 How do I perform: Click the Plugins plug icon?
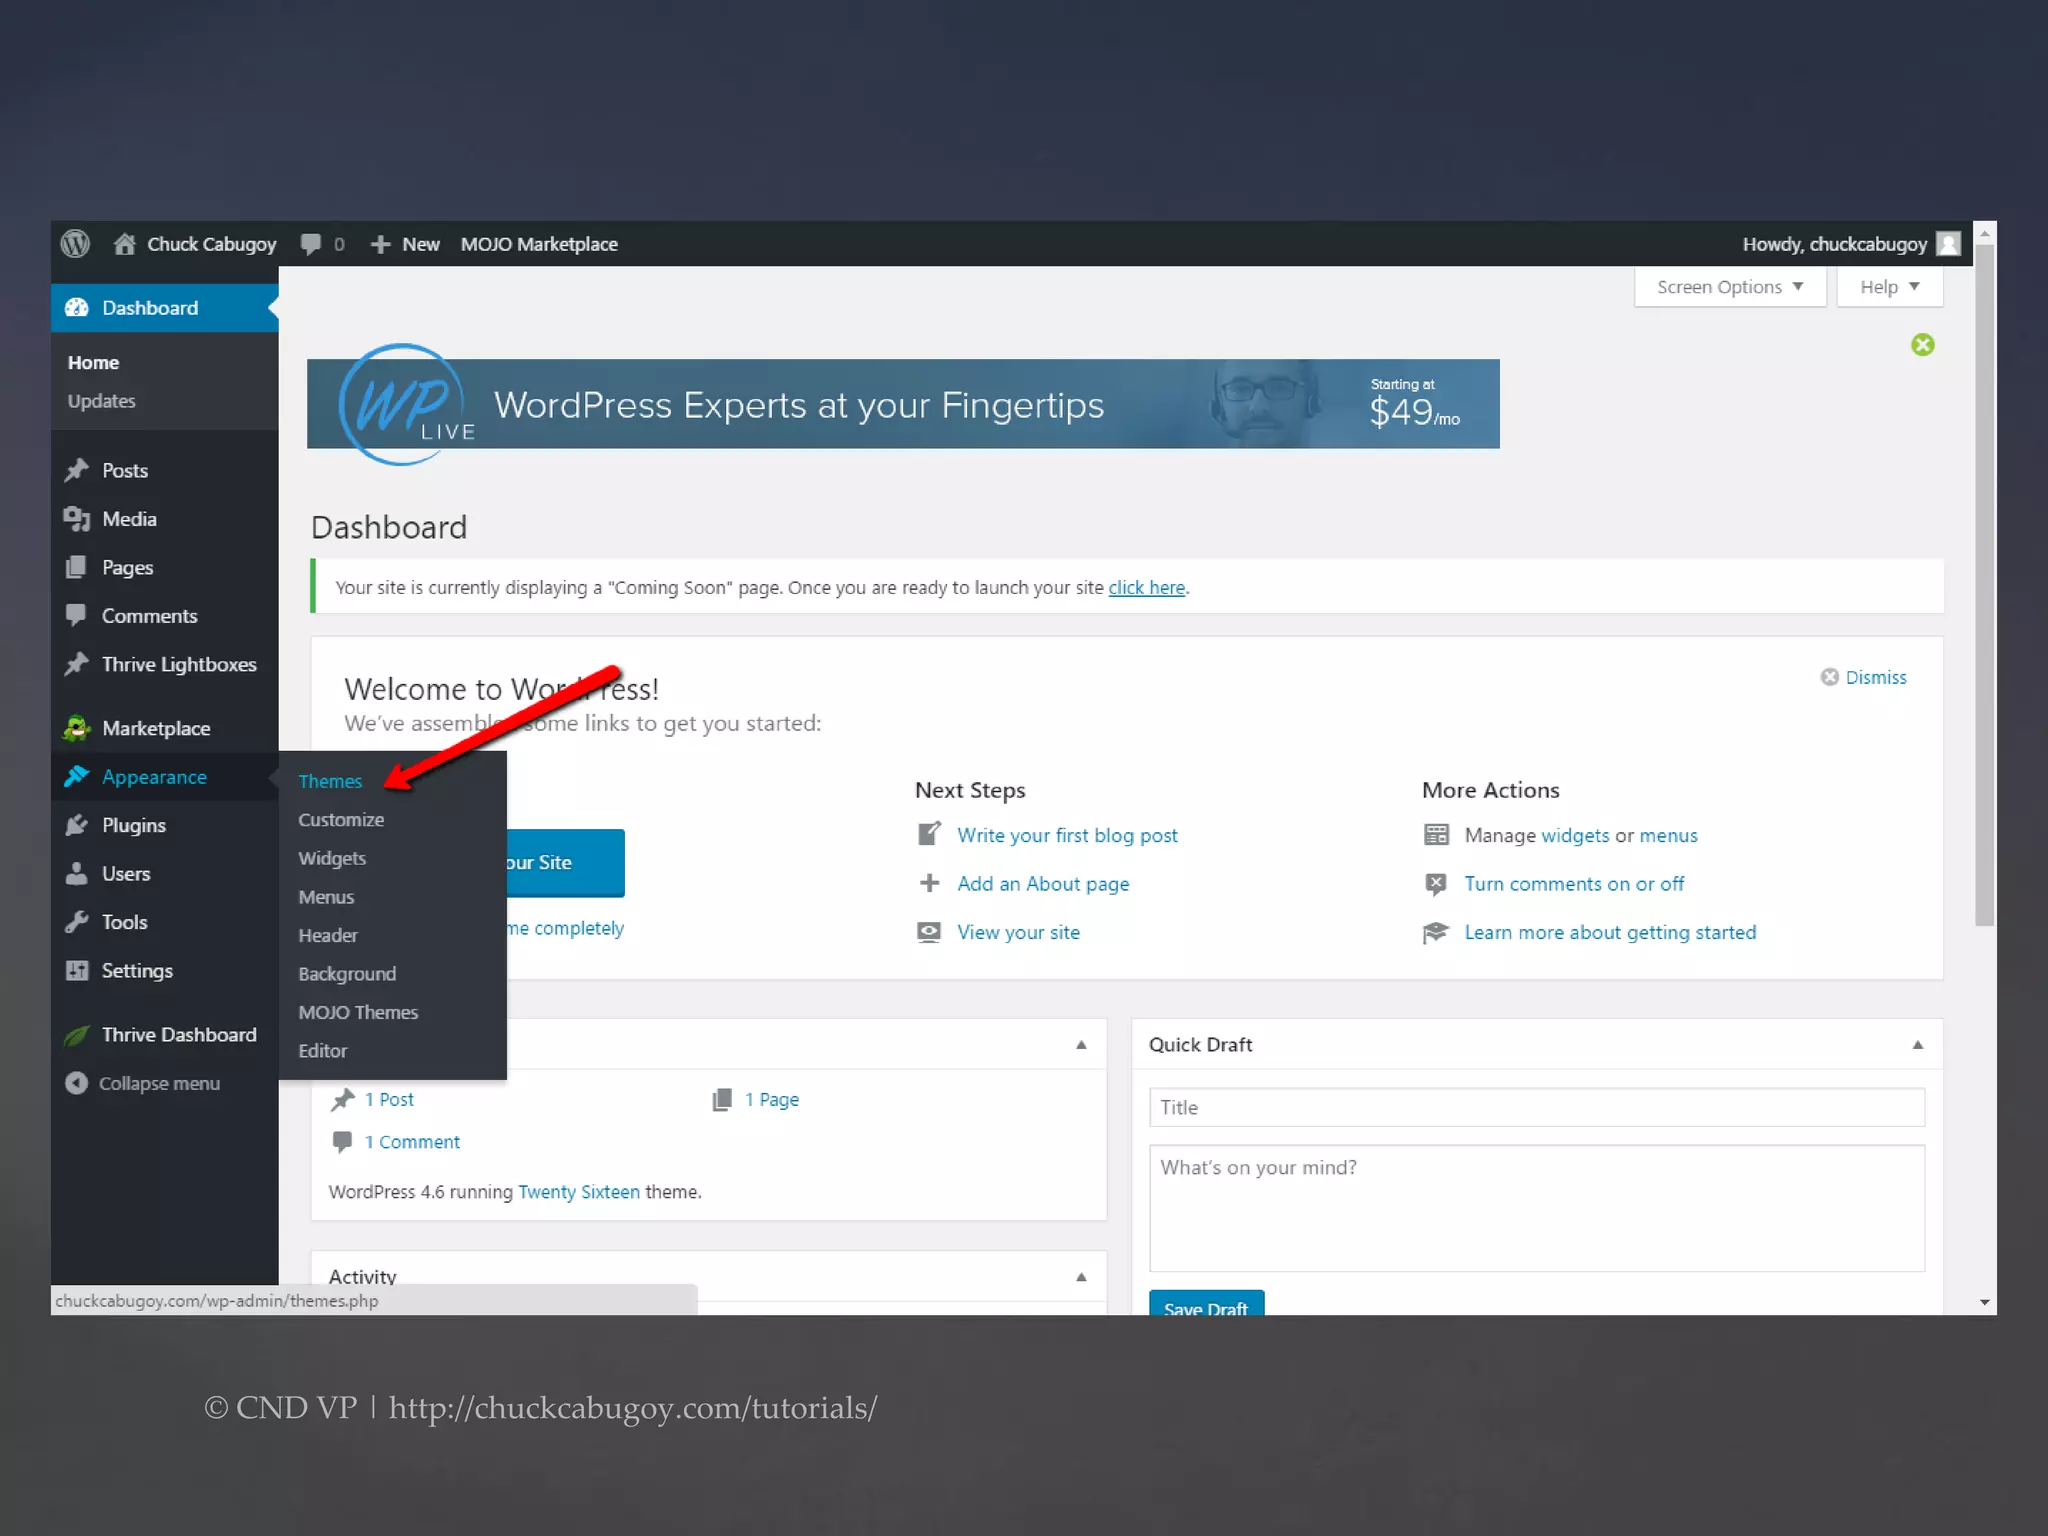[77, 825]
